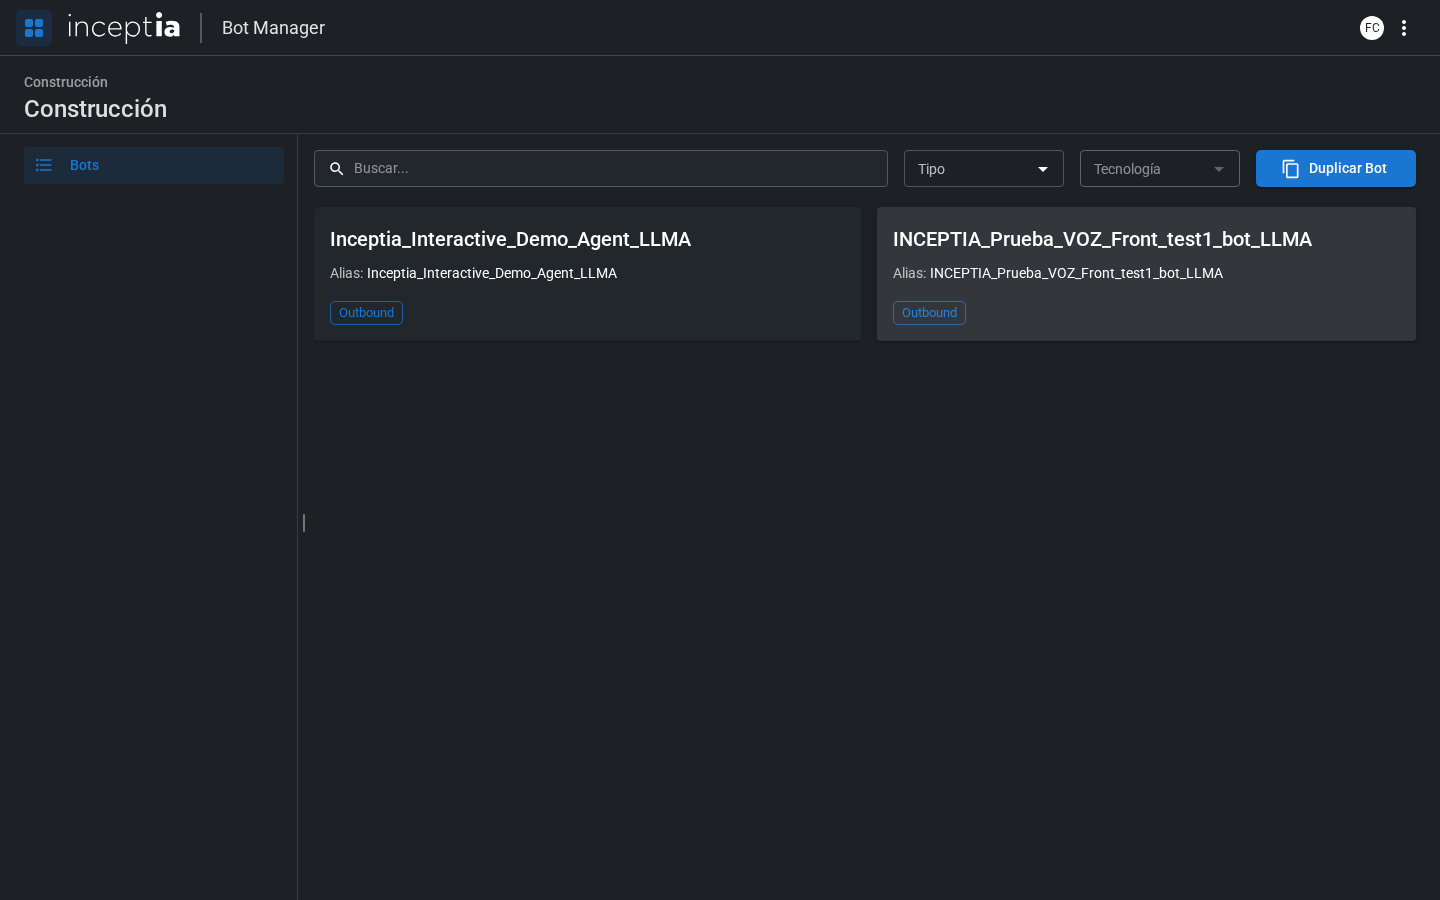Focus the Buscar search field
This screenshot has height=900, width=1440.
tap(601, 168)
